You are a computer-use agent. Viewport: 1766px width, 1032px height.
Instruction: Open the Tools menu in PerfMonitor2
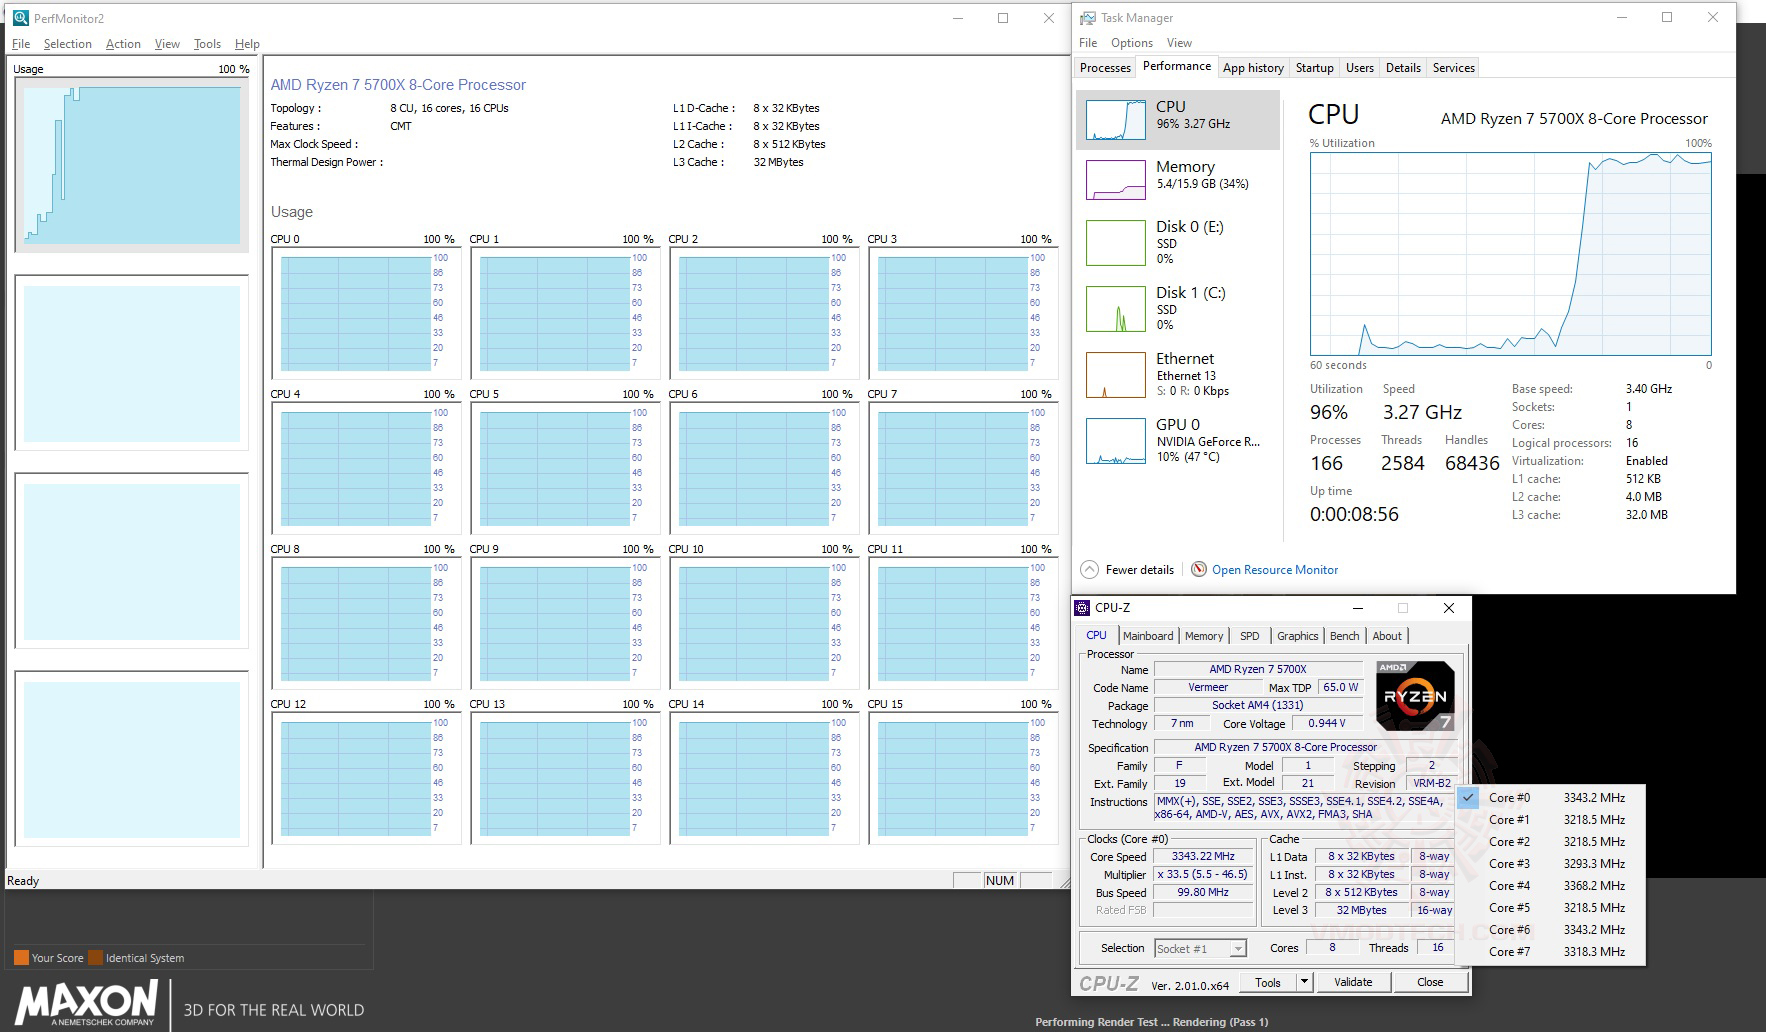pos(207,44)
